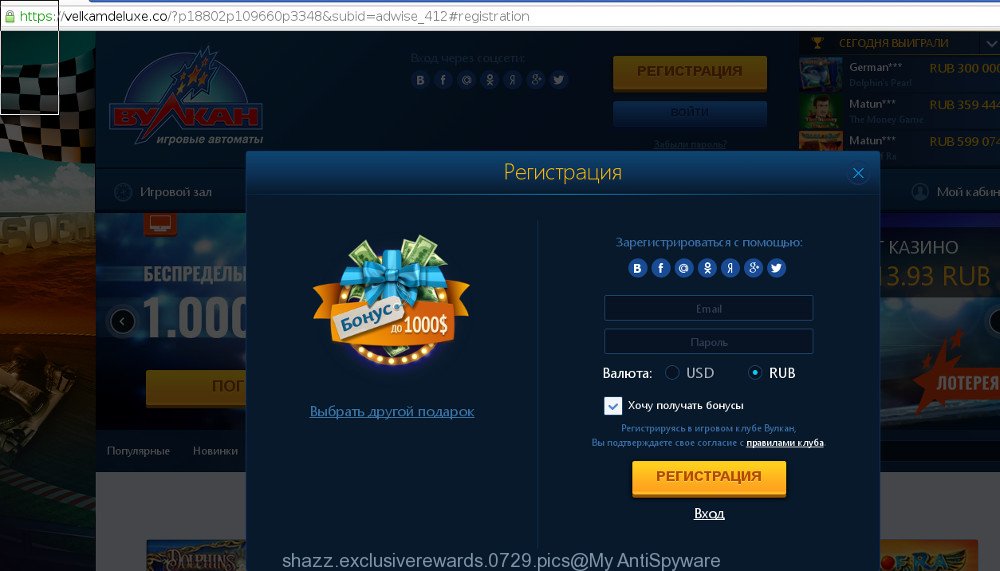Viewport: 1000px width, 571px height.
Task: Open the Новинки games tab
Action: 216,450
